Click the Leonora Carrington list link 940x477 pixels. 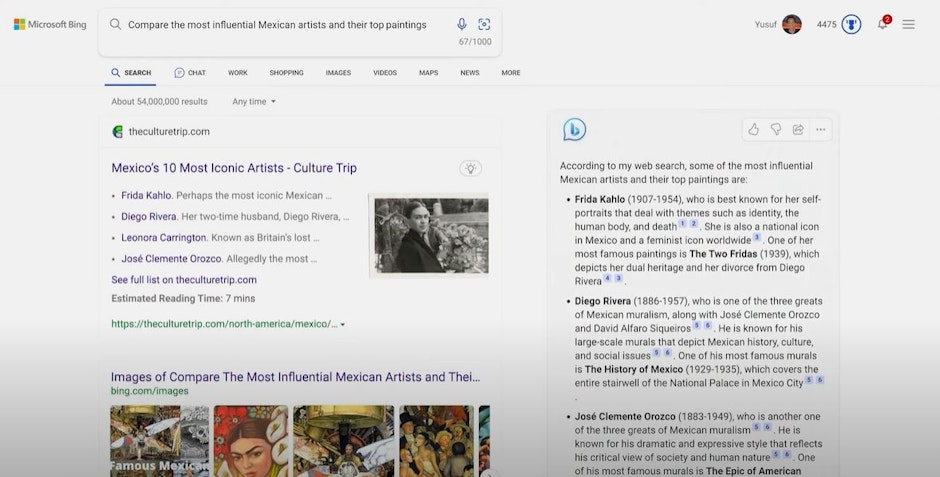click(x=164, y=237)
